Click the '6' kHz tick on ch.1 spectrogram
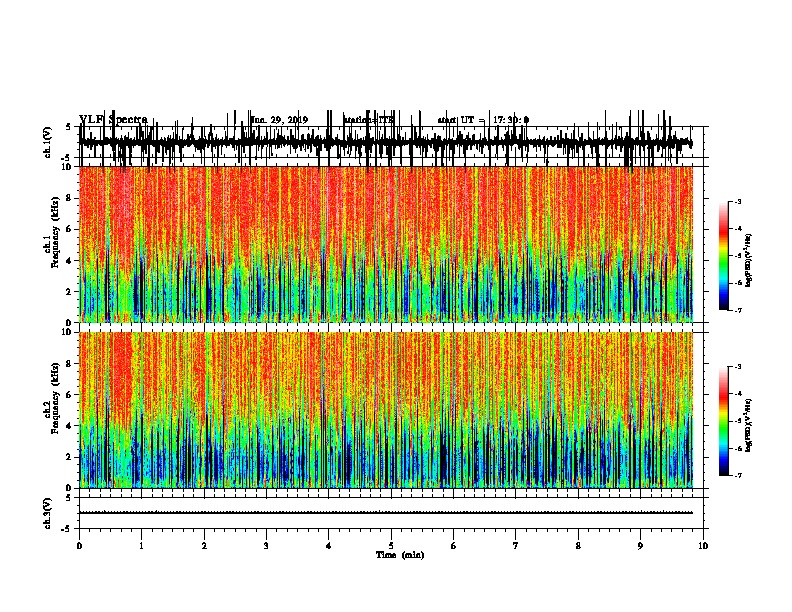The height and width of the screenshot is (612, 792). (x=70, y=229)
